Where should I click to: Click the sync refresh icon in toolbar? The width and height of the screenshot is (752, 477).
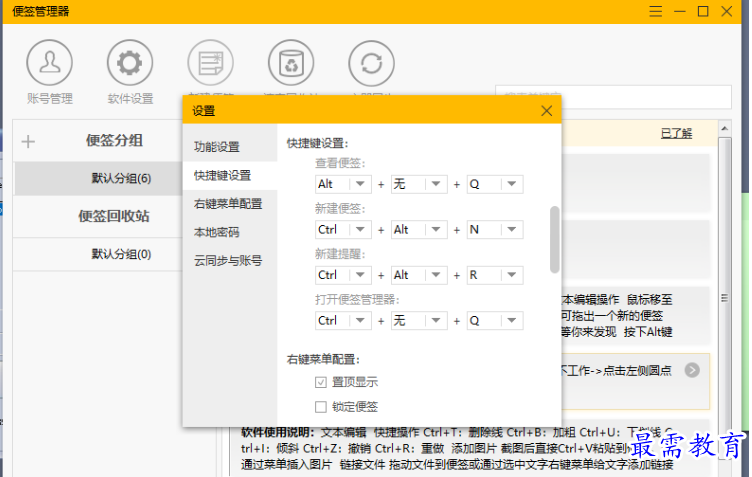[x=372, y=63]
